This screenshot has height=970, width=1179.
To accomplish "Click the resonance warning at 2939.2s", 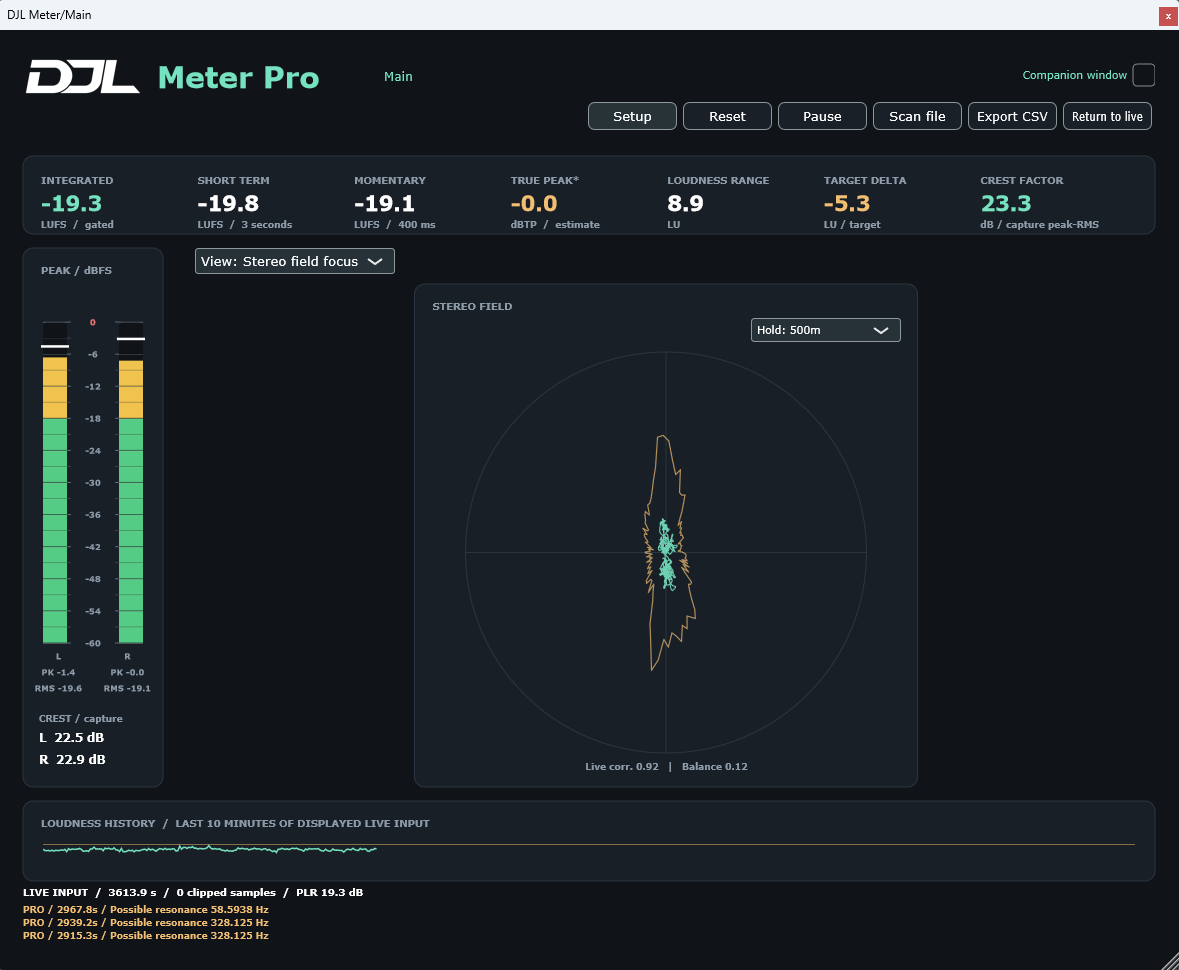I will click(146, 923).
